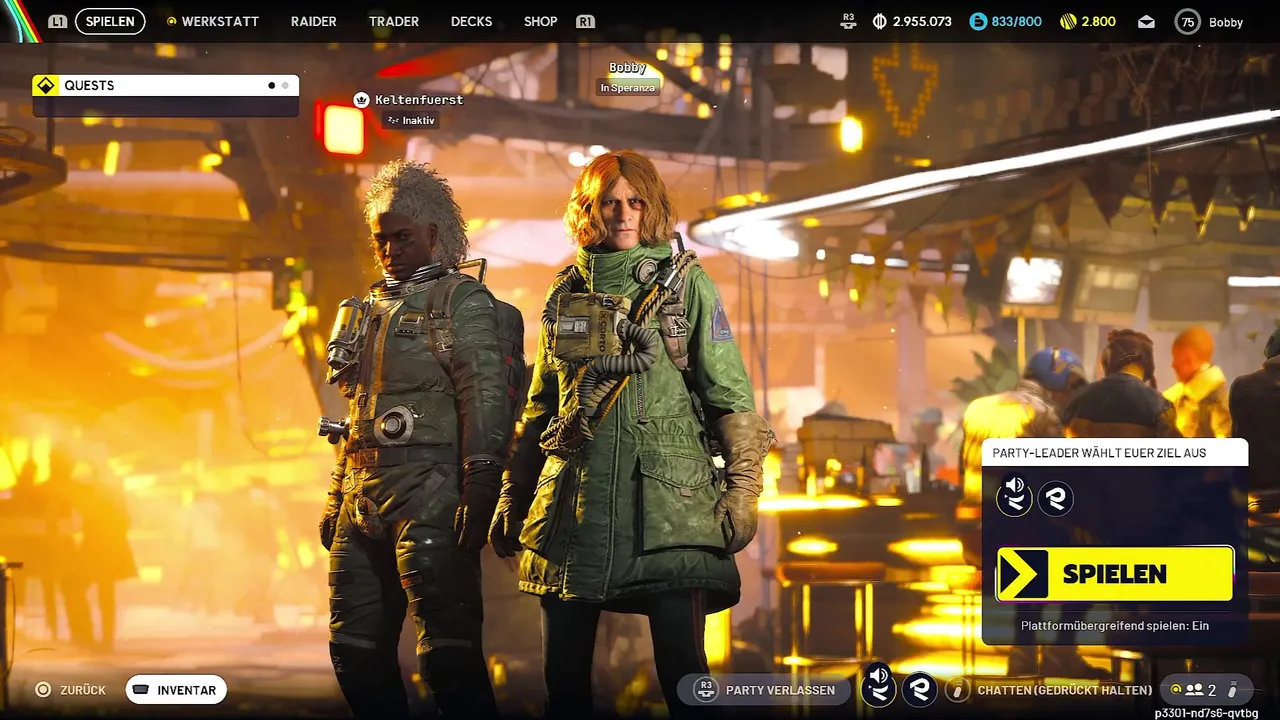The image size is (1280, 720).
Task: Click the R1 shoulder button icon
Action: [x=586, y=21]
